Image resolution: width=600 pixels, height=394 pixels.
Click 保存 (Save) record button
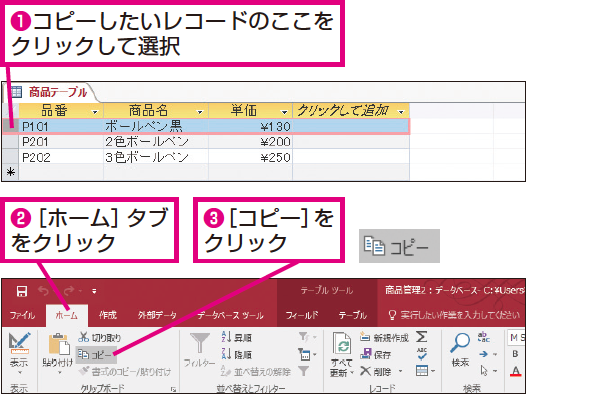pos(377,355)
